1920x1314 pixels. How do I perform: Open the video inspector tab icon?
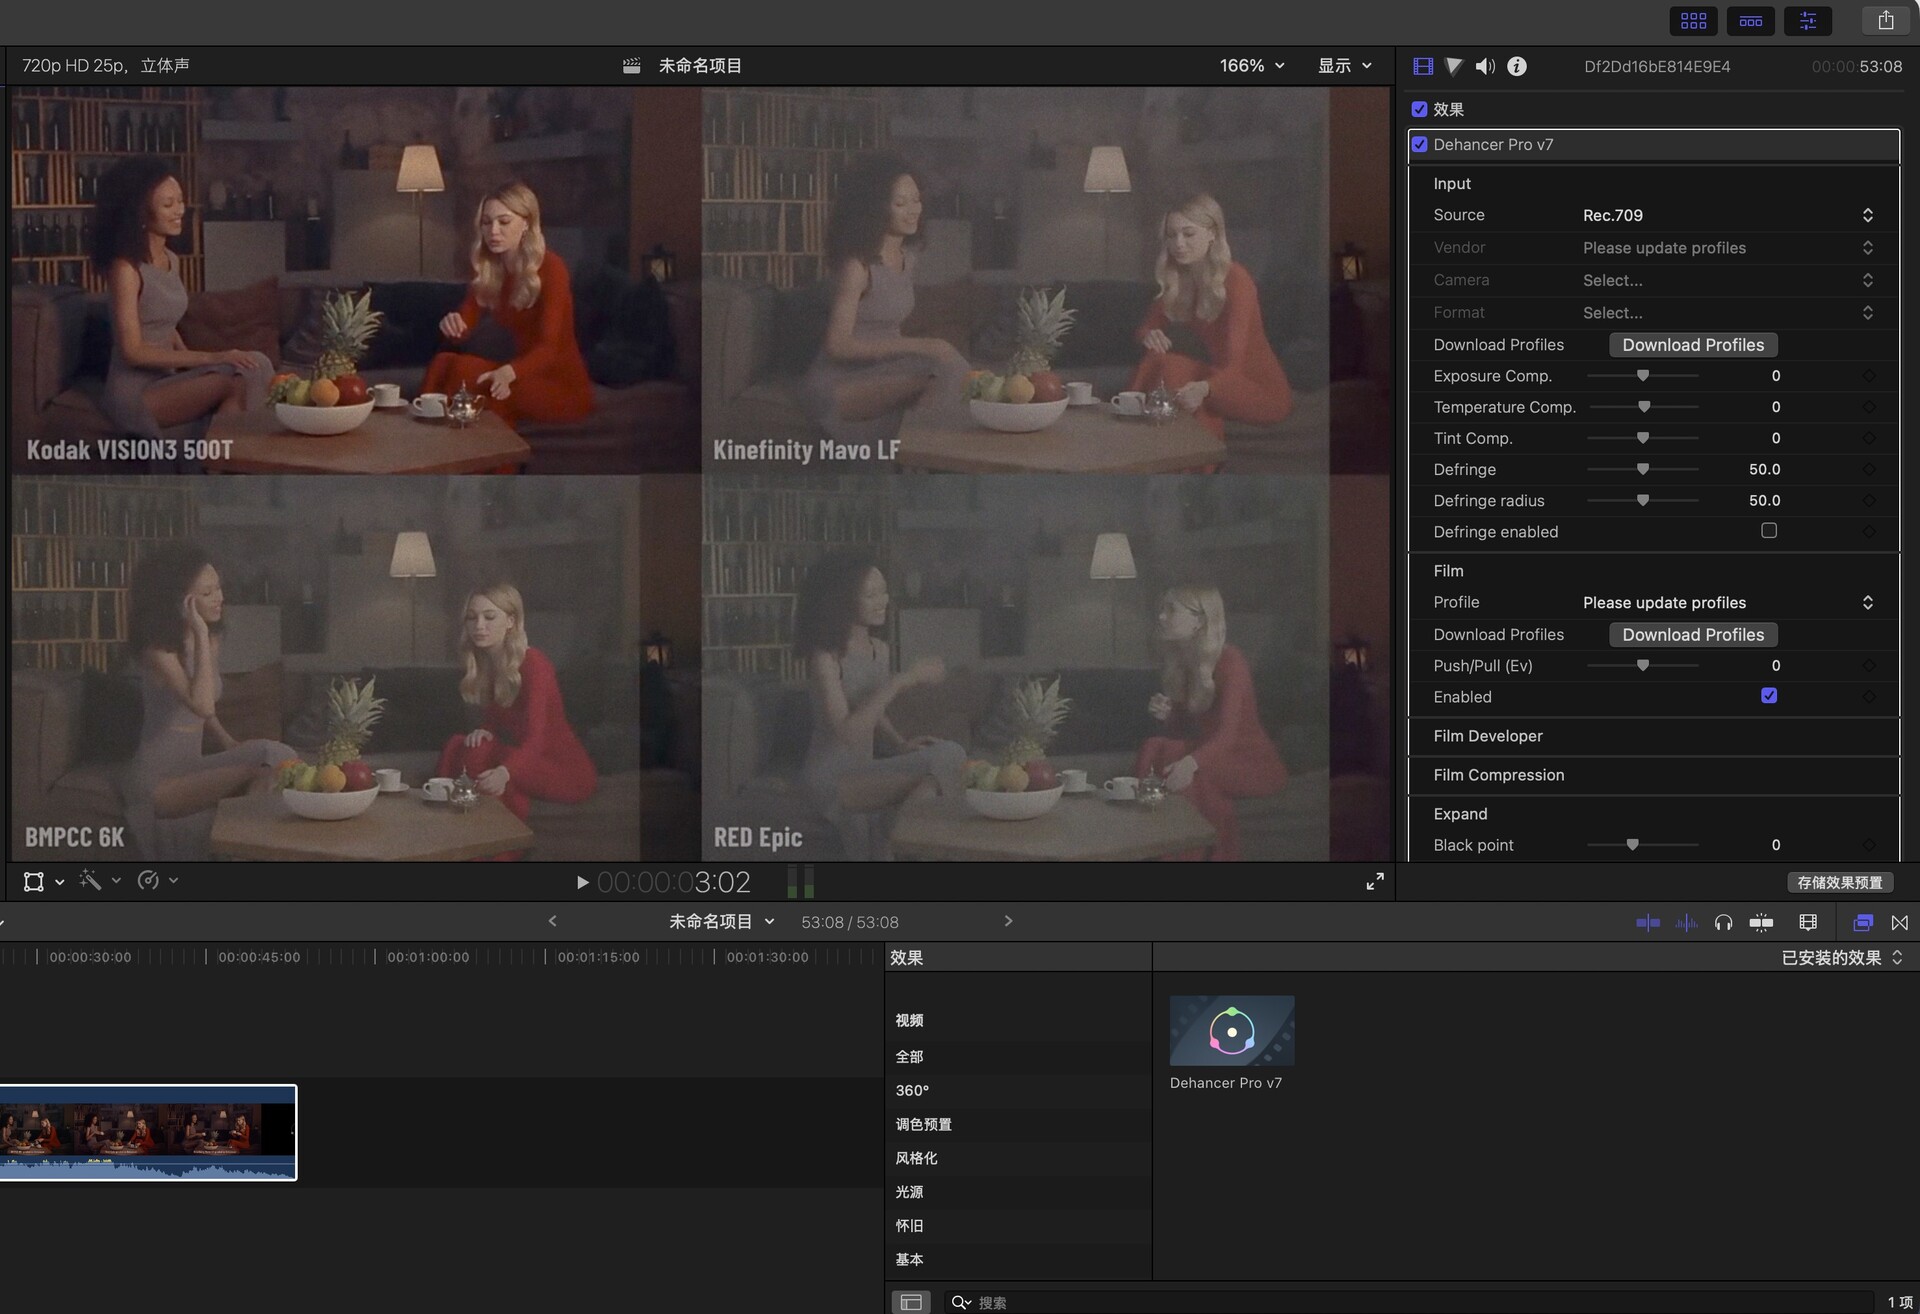point(1422,66)
